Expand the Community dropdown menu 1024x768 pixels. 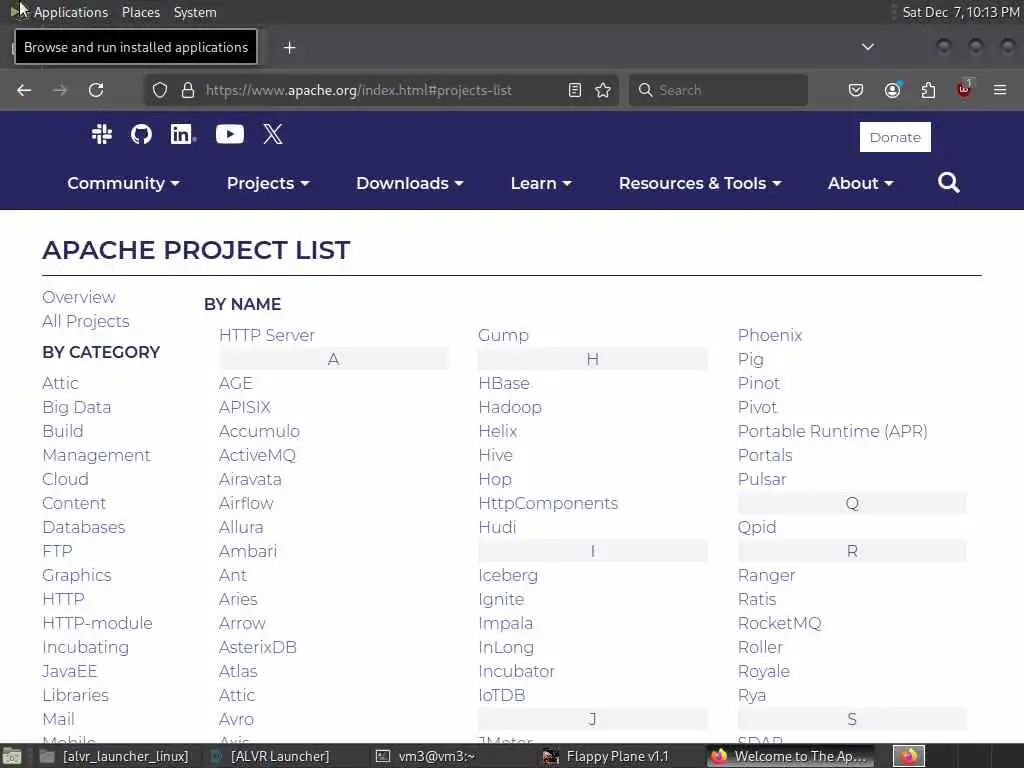[123, 184]
